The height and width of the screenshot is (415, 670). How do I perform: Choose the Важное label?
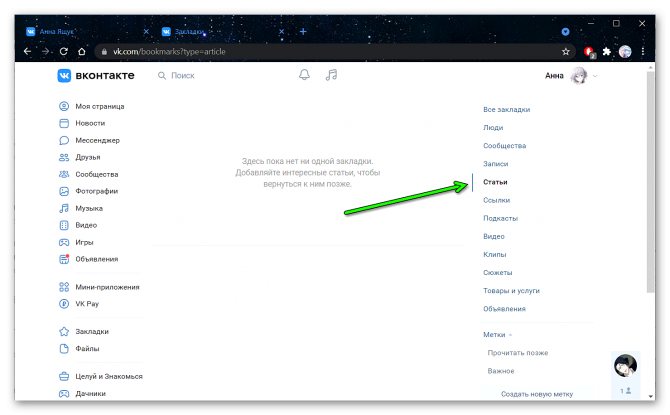pyautogui.click(x=501, y=371)
